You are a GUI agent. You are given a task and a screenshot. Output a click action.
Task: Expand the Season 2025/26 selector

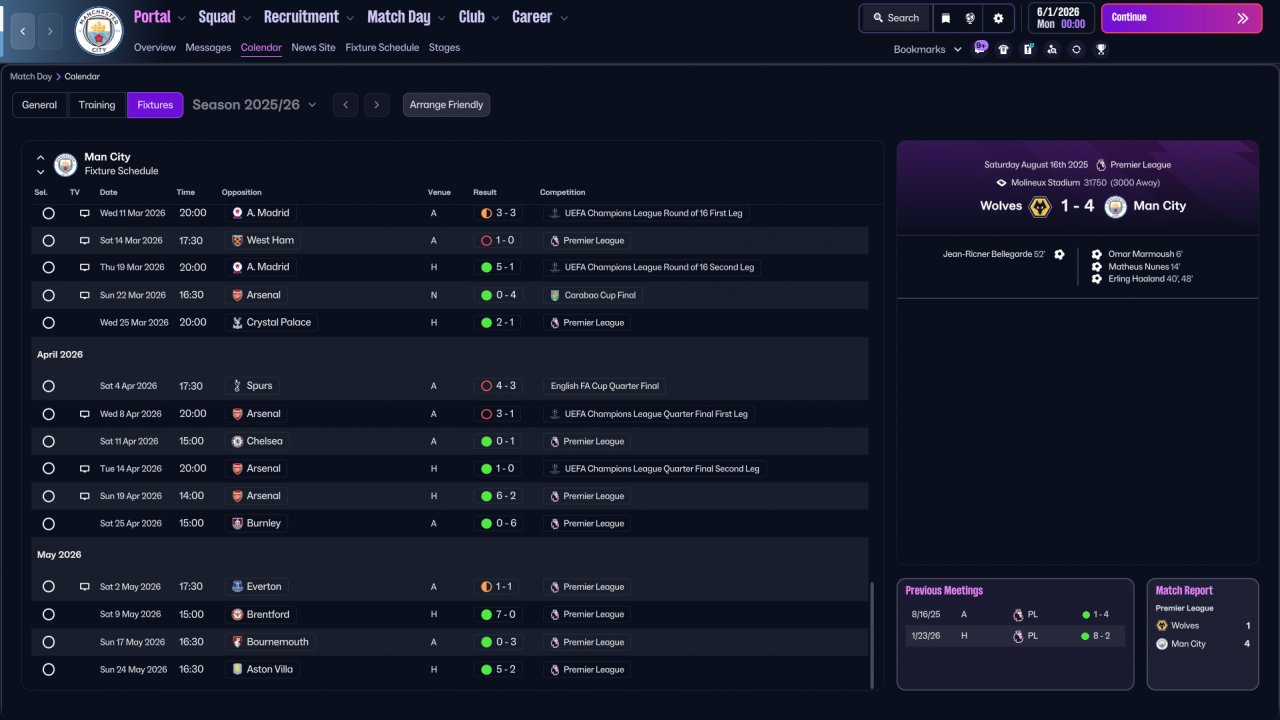pos(254,105)
